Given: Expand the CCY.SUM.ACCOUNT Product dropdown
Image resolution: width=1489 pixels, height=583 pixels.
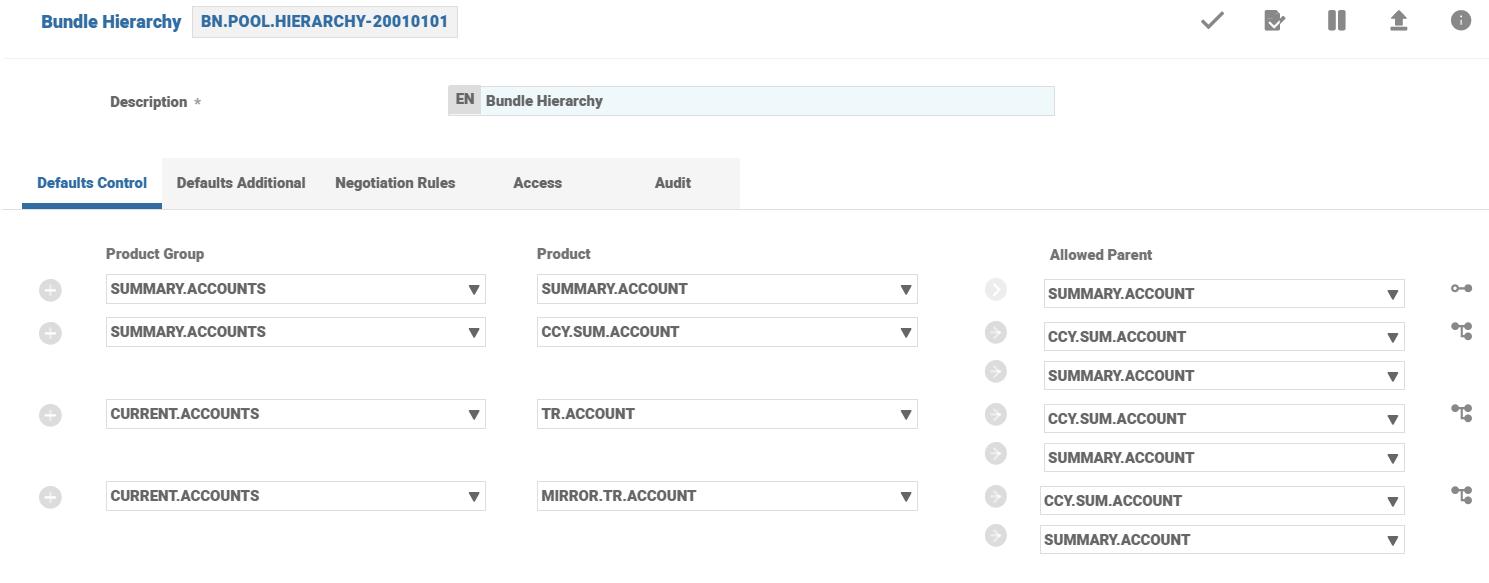Looking at the screenshot, I should tap(726, 333).
